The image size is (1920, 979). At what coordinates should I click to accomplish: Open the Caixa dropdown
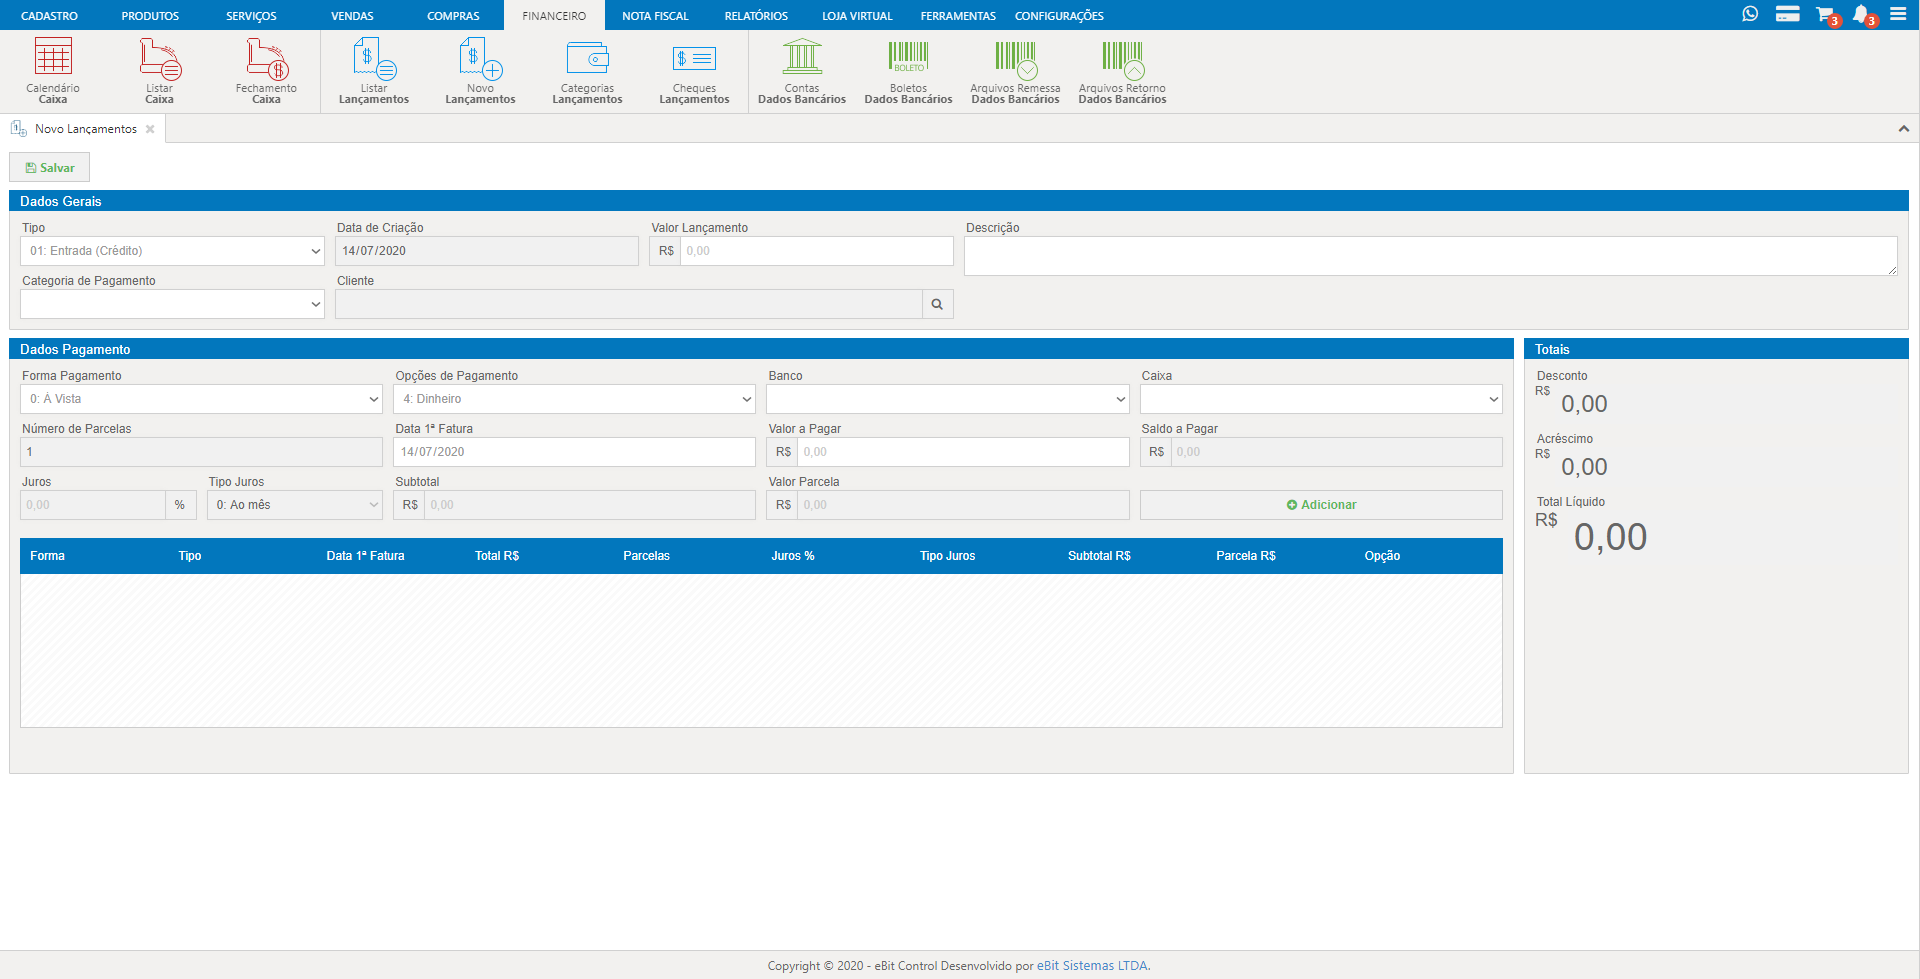pyautogui.click(x=1321, y=399)
